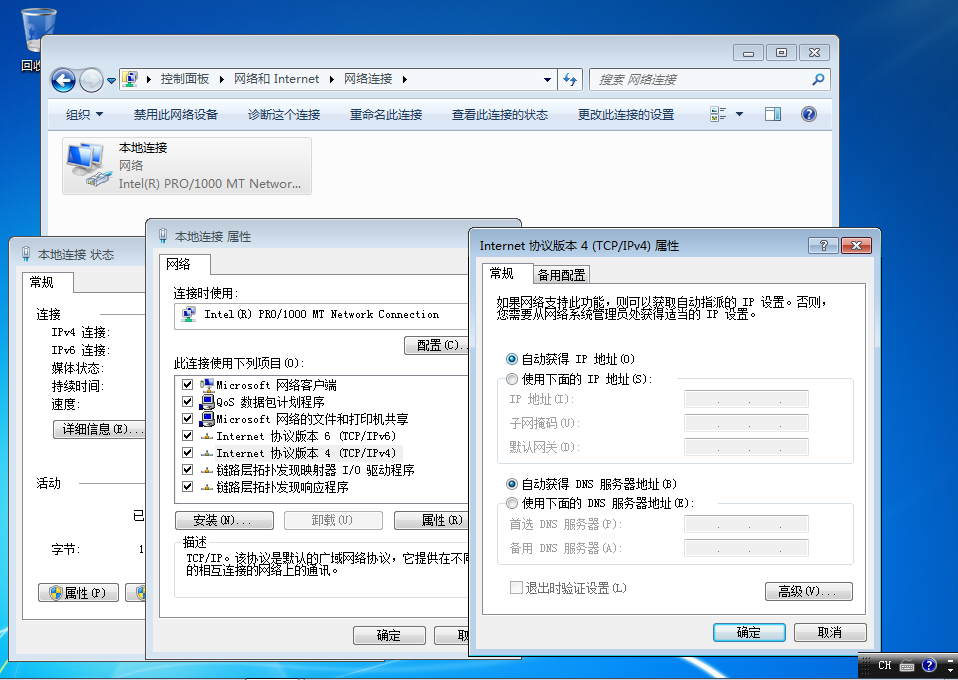Open the 高级 settings button
This screenshot has height=680, width=958.
tap(808, 591)
